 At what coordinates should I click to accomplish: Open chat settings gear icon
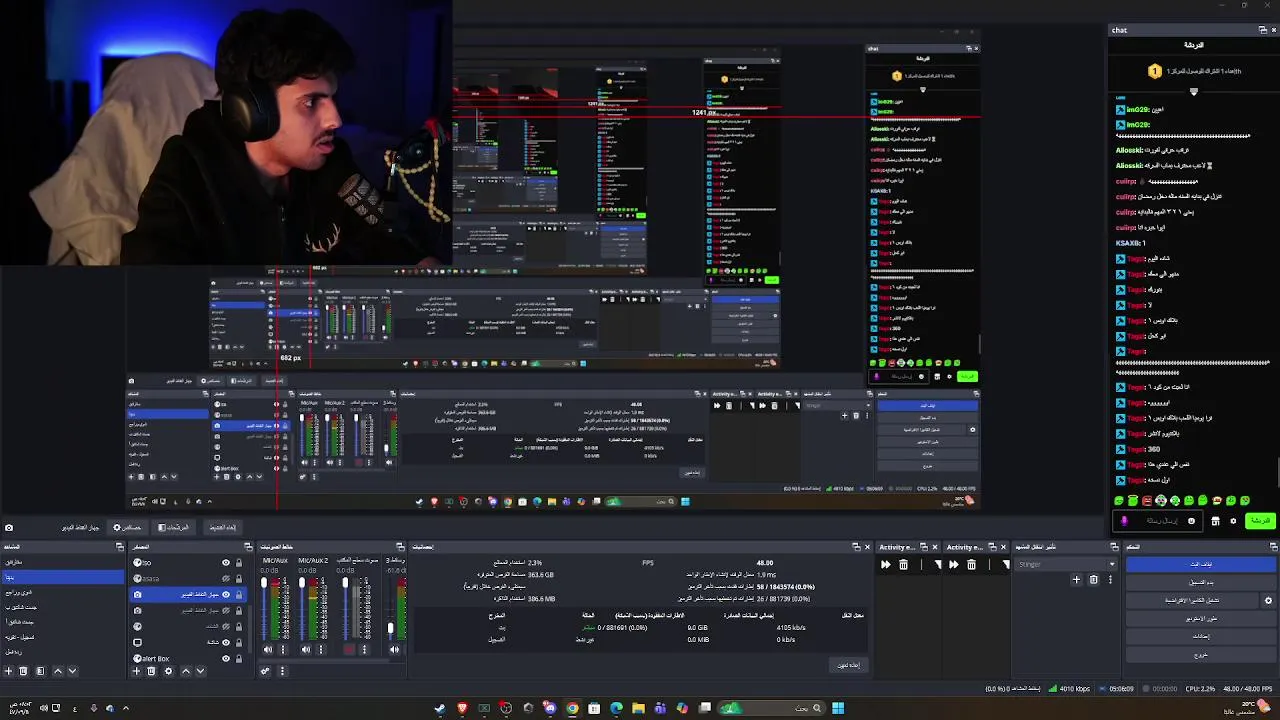click(x=1233, y=521)
